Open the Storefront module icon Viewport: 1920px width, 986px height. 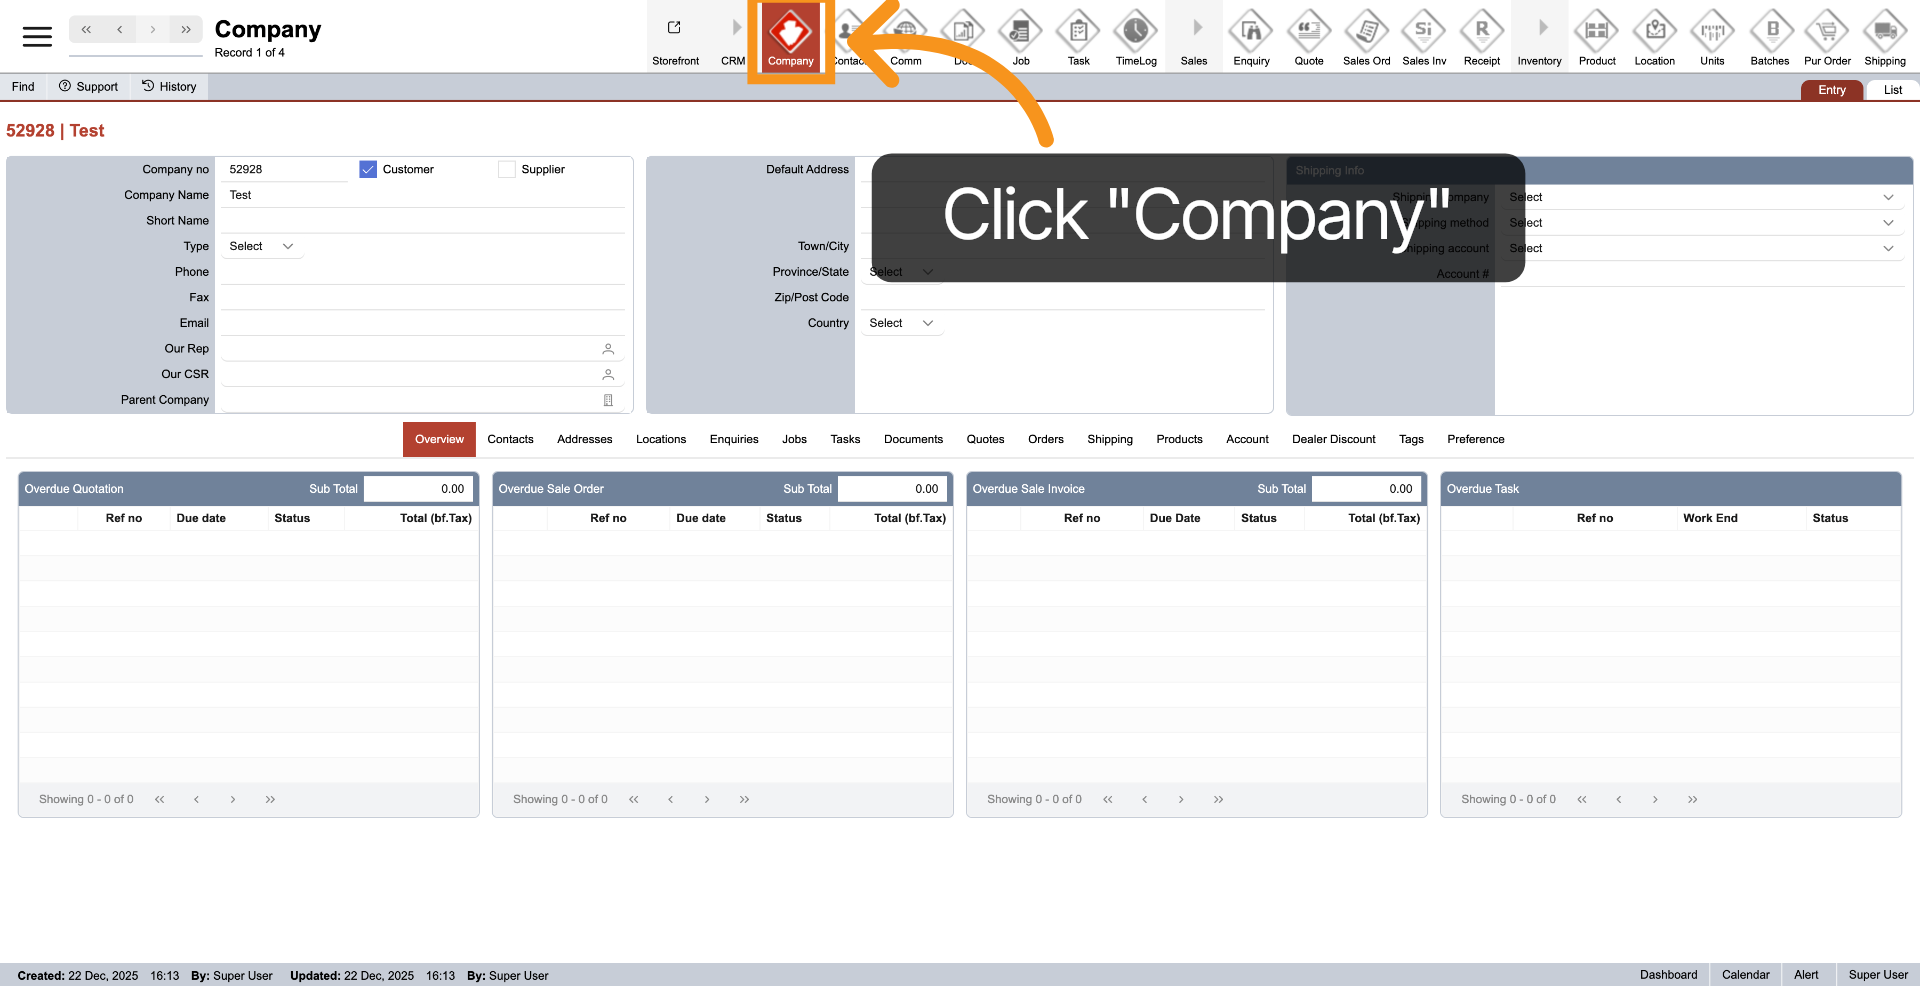click(x=676, y=36)
